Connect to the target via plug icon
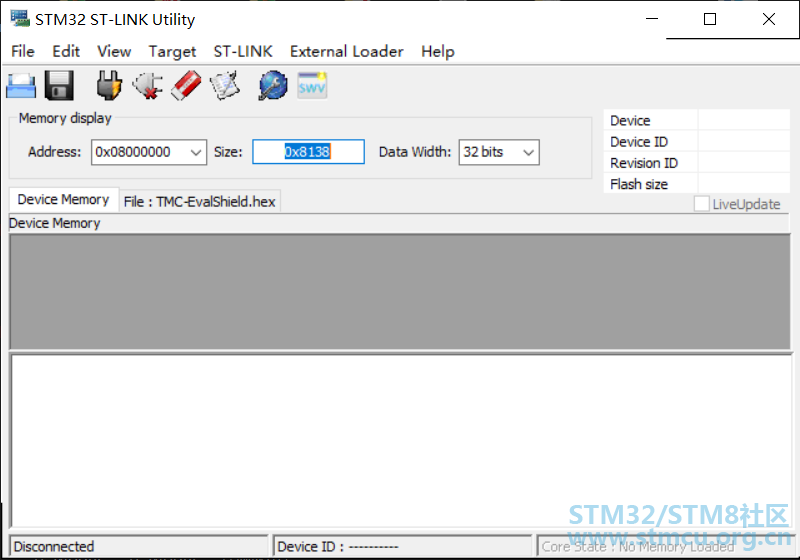Screen dimensions: 800x560 pos(109,85)
